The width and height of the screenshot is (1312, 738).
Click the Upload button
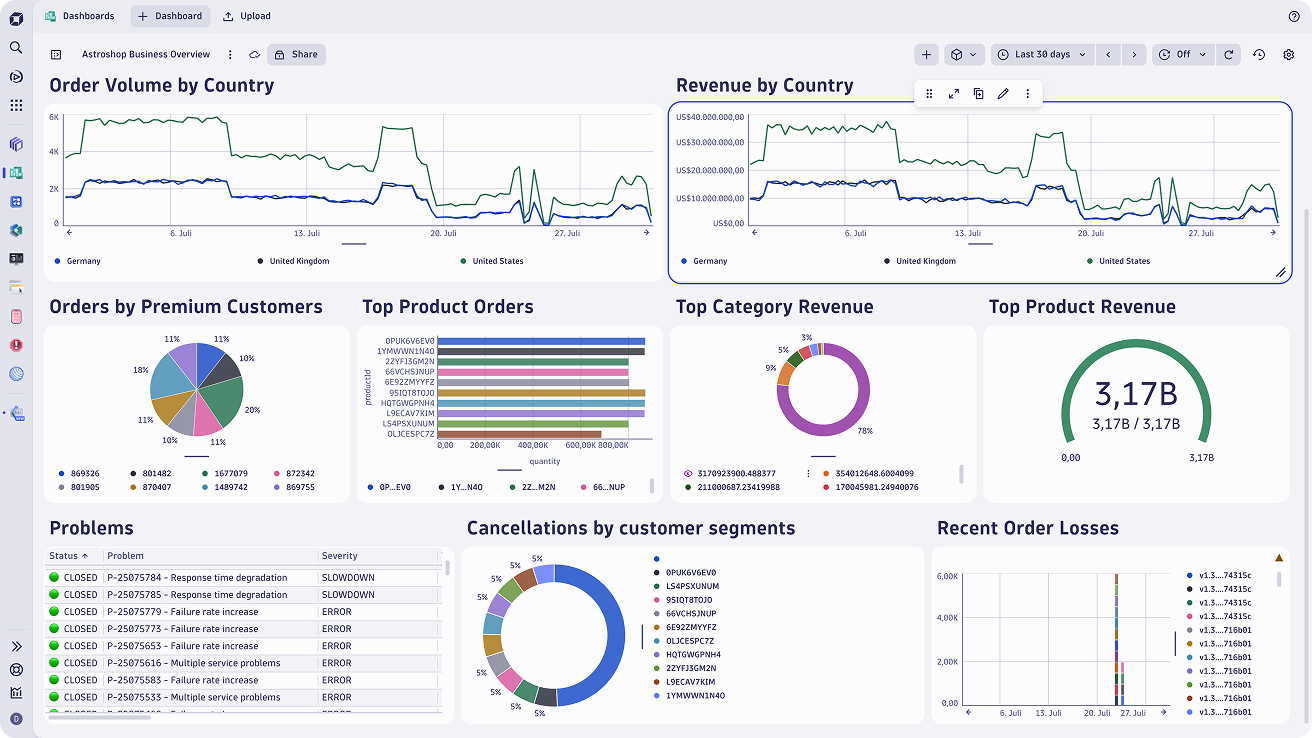[x=246, y=16]
